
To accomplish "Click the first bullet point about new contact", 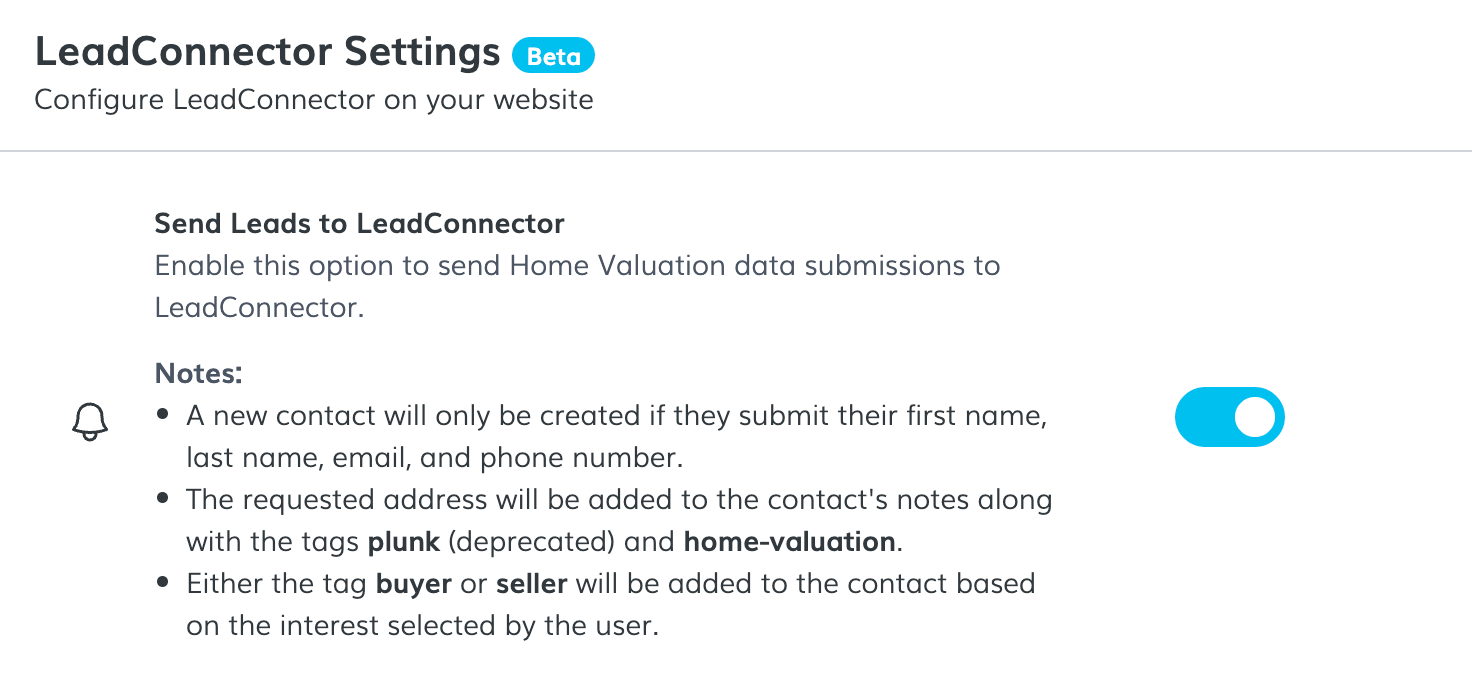I will pos(616,416).
